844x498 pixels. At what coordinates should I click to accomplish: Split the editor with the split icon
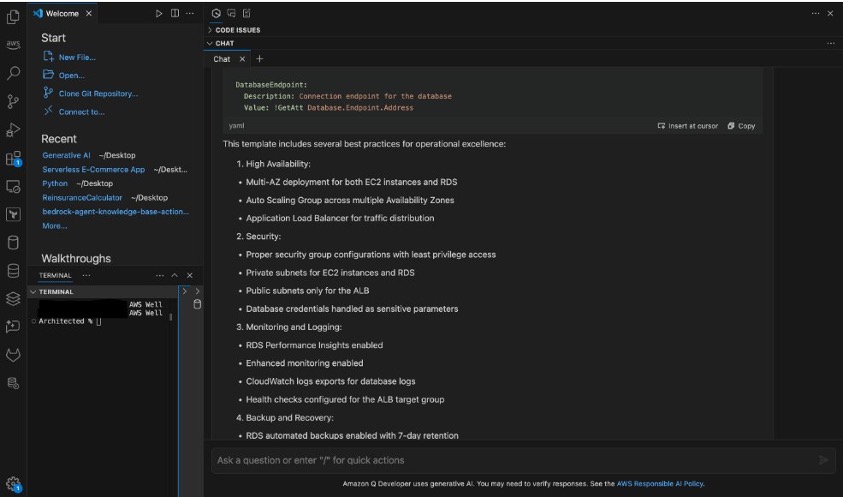tap(175, 13)
